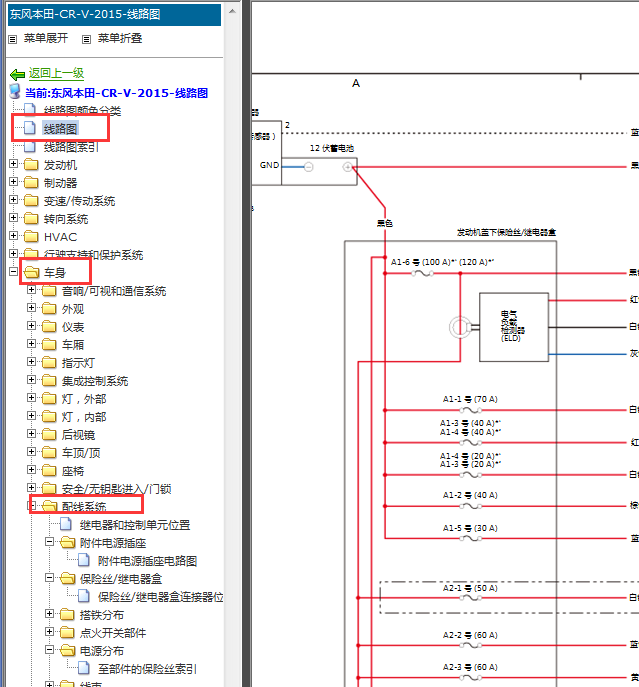Open the 线路图索引 document item
The width and height of the screenshot is (639, 687).
(x=71, y=147)
